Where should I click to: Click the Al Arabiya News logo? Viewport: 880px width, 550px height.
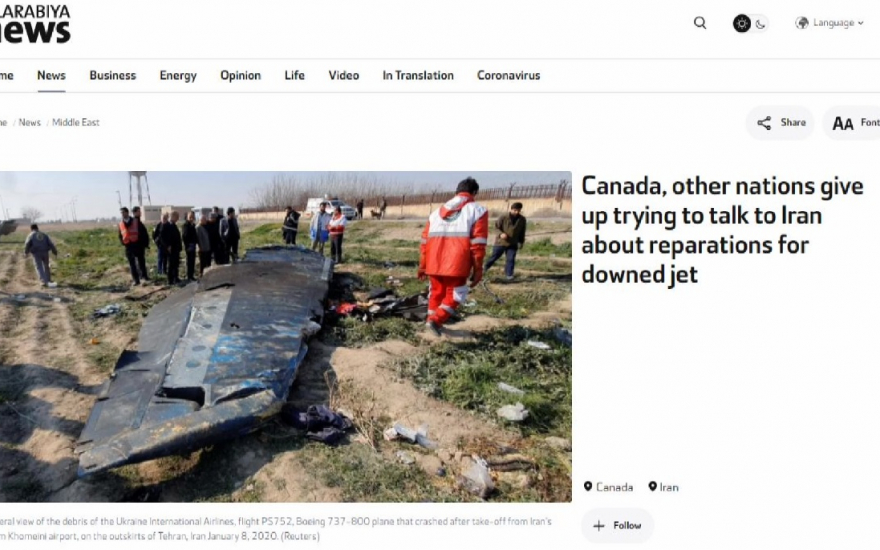35,24
